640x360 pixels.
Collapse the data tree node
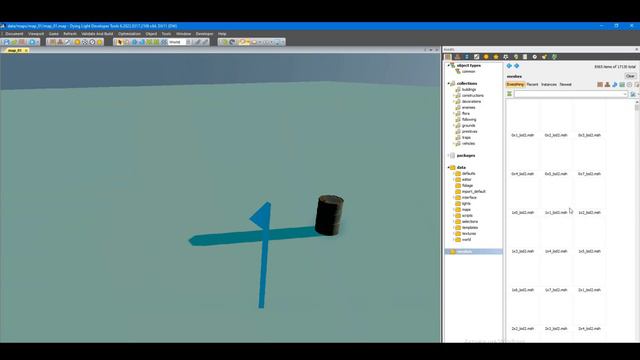449,167
